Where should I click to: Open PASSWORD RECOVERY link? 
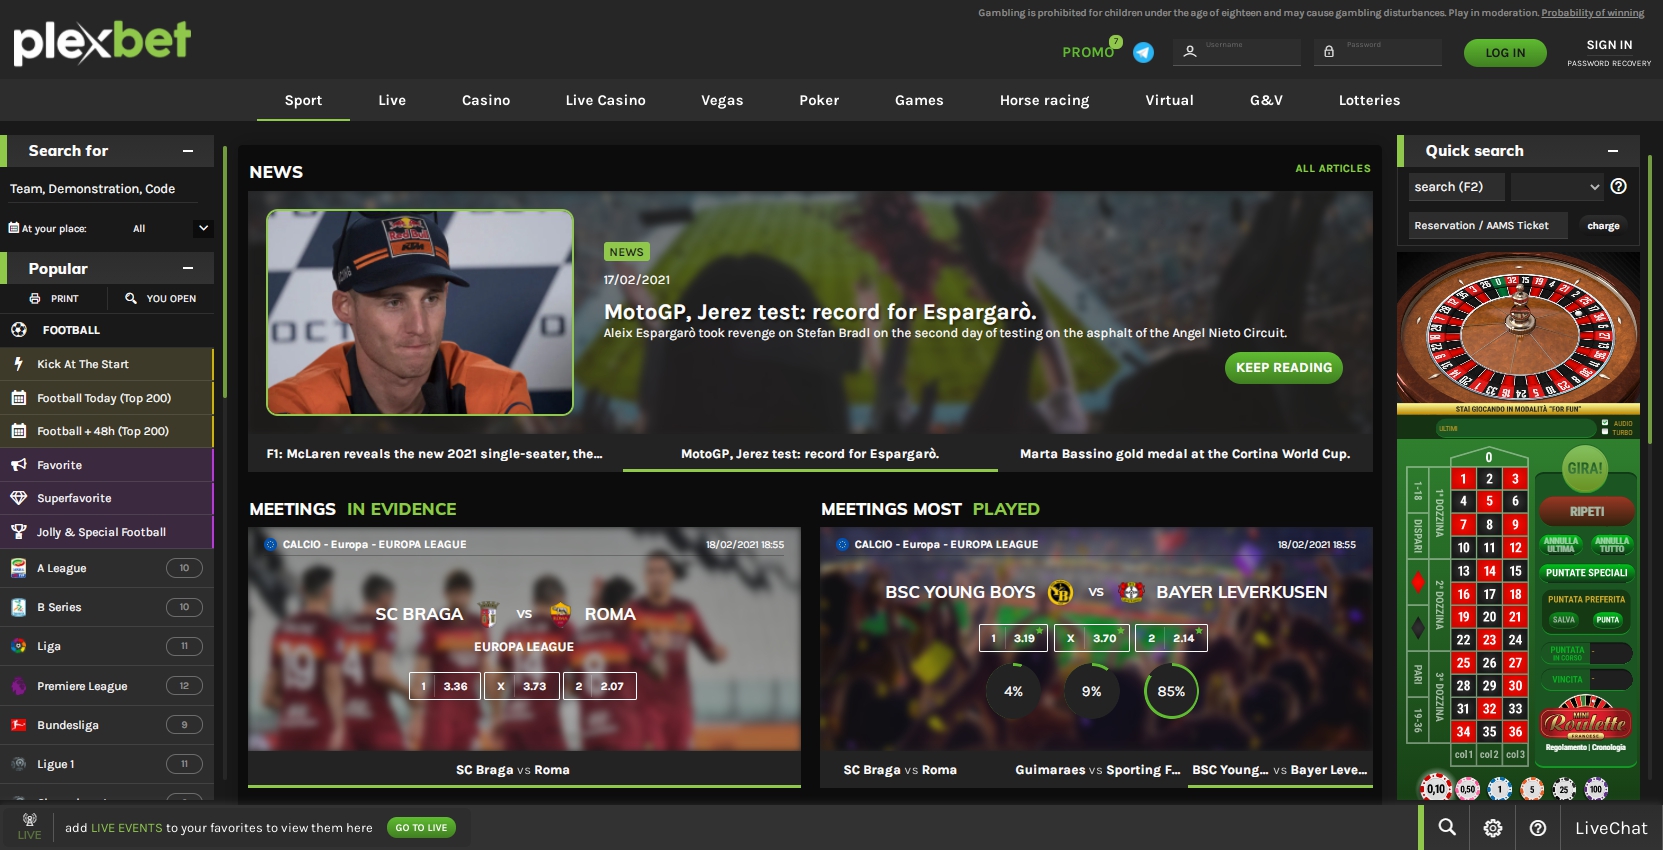[1609, 64]
